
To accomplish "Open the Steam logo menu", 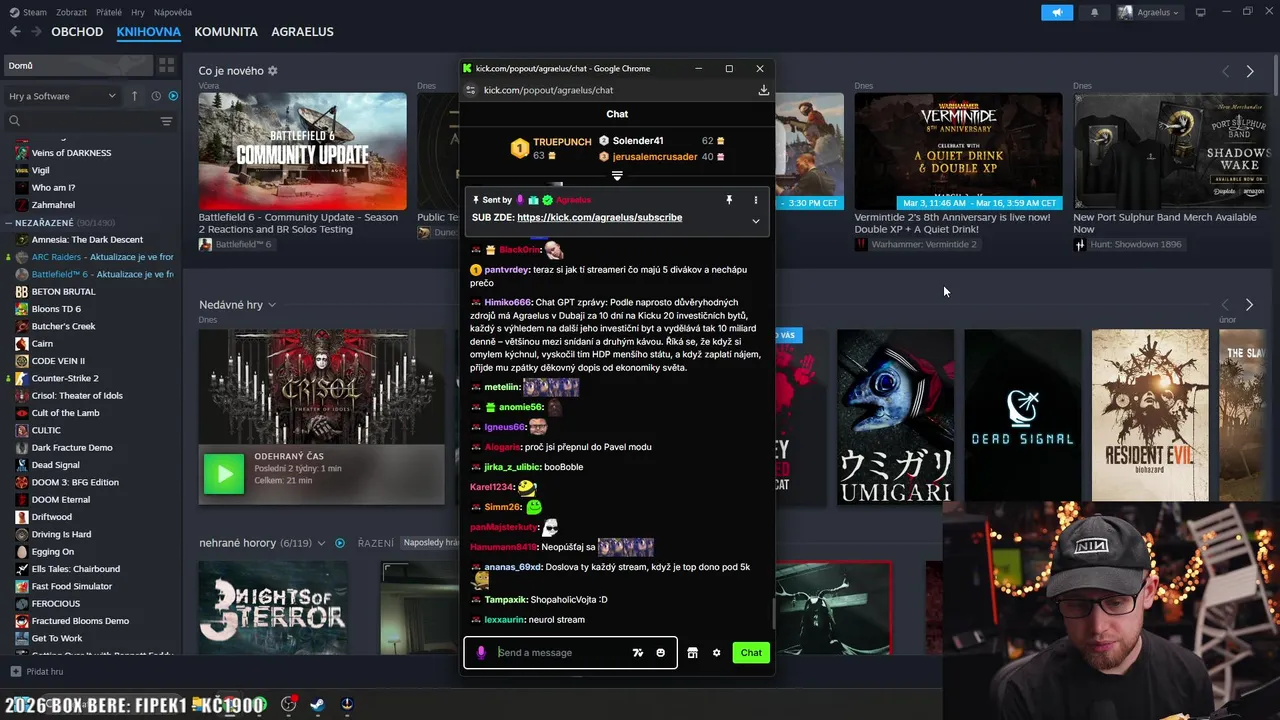I will [28, 12].
